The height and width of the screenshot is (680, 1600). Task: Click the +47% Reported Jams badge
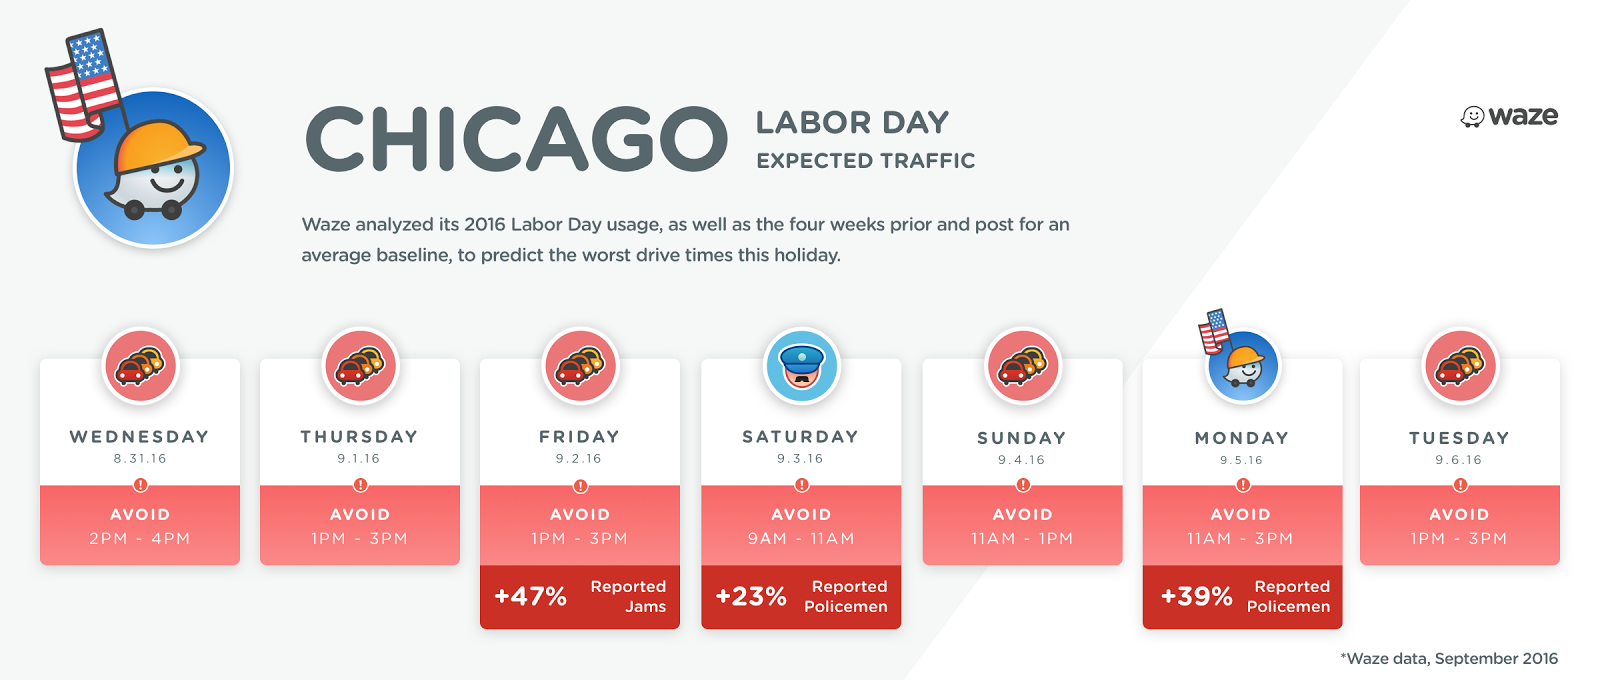[580, 597]
